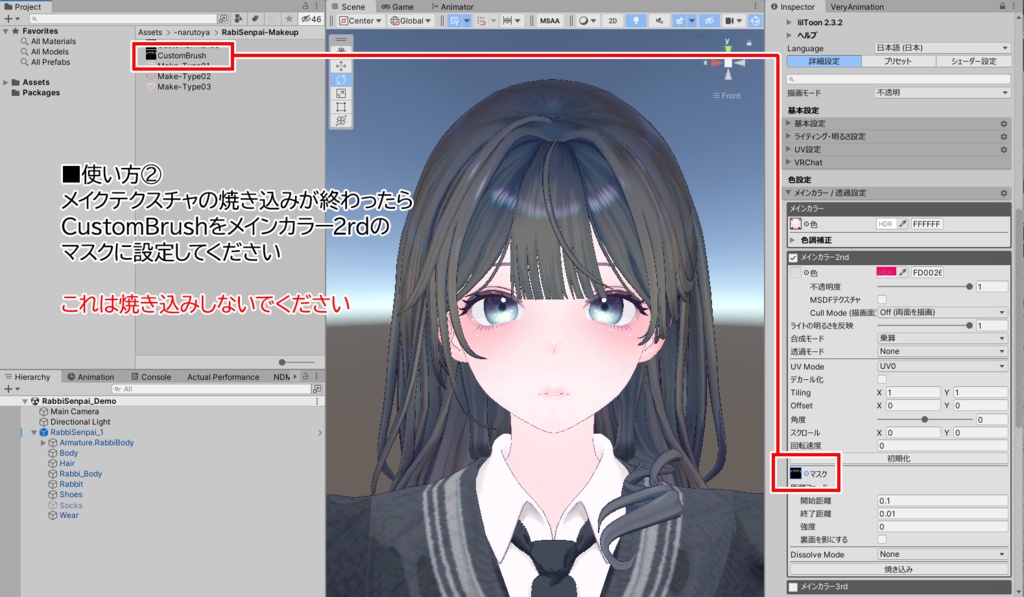Viewport: 1024px width, 597px height.
Task: Toggle 裏面を影にする checkbox
Action: (882, 540)
